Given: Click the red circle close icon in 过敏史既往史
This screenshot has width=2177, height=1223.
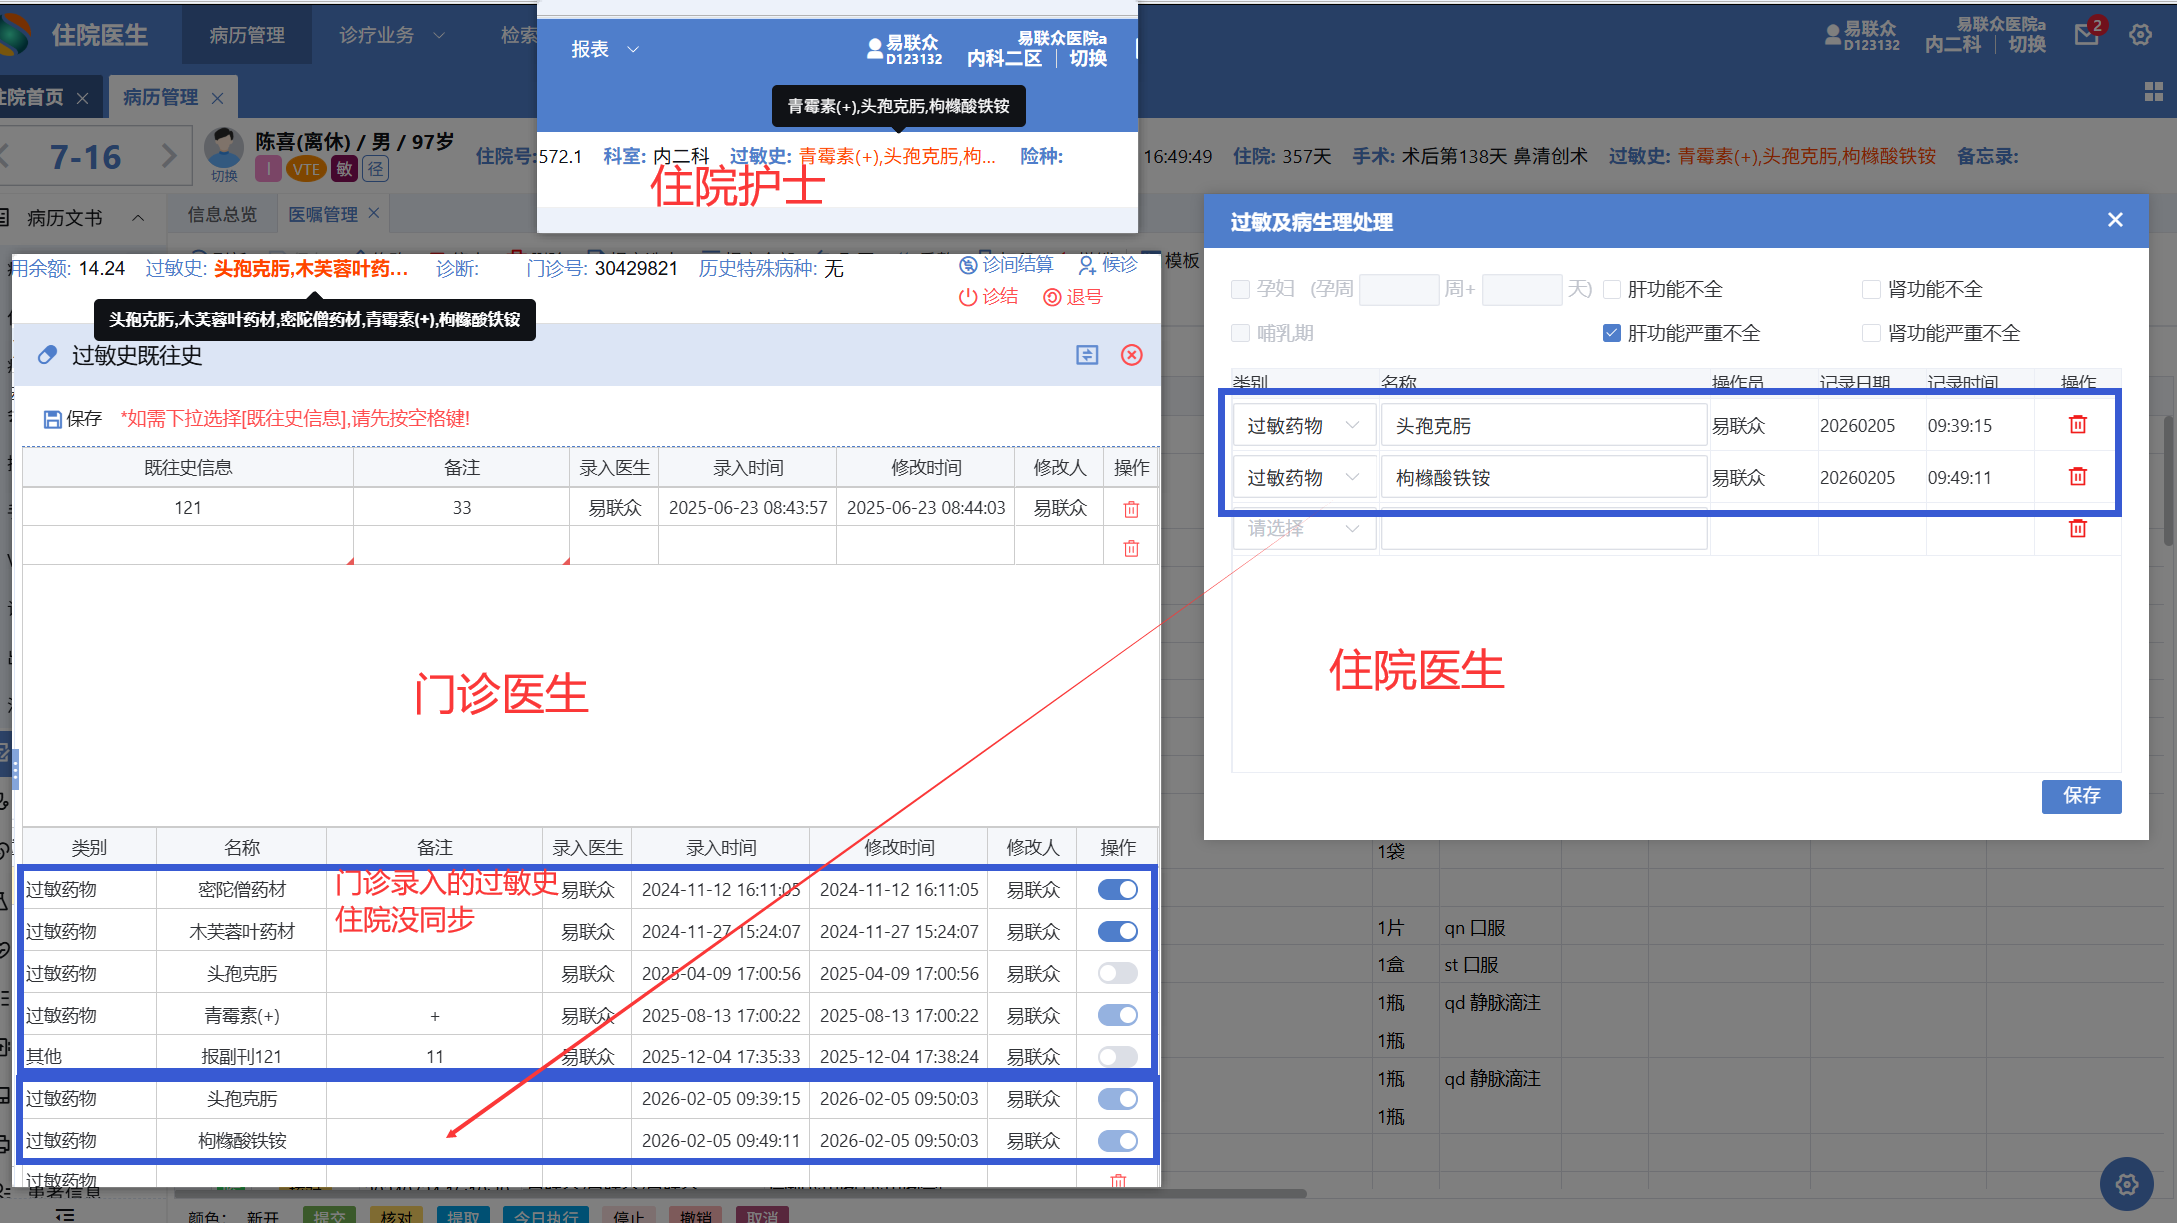Looking at the screenshot, I should pos(1131,355).
